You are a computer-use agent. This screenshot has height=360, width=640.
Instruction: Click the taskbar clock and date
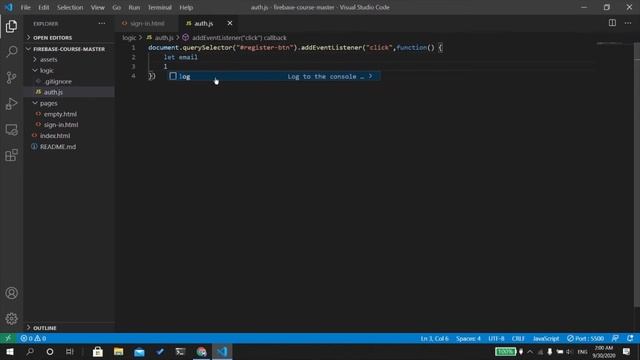(604, 352)
